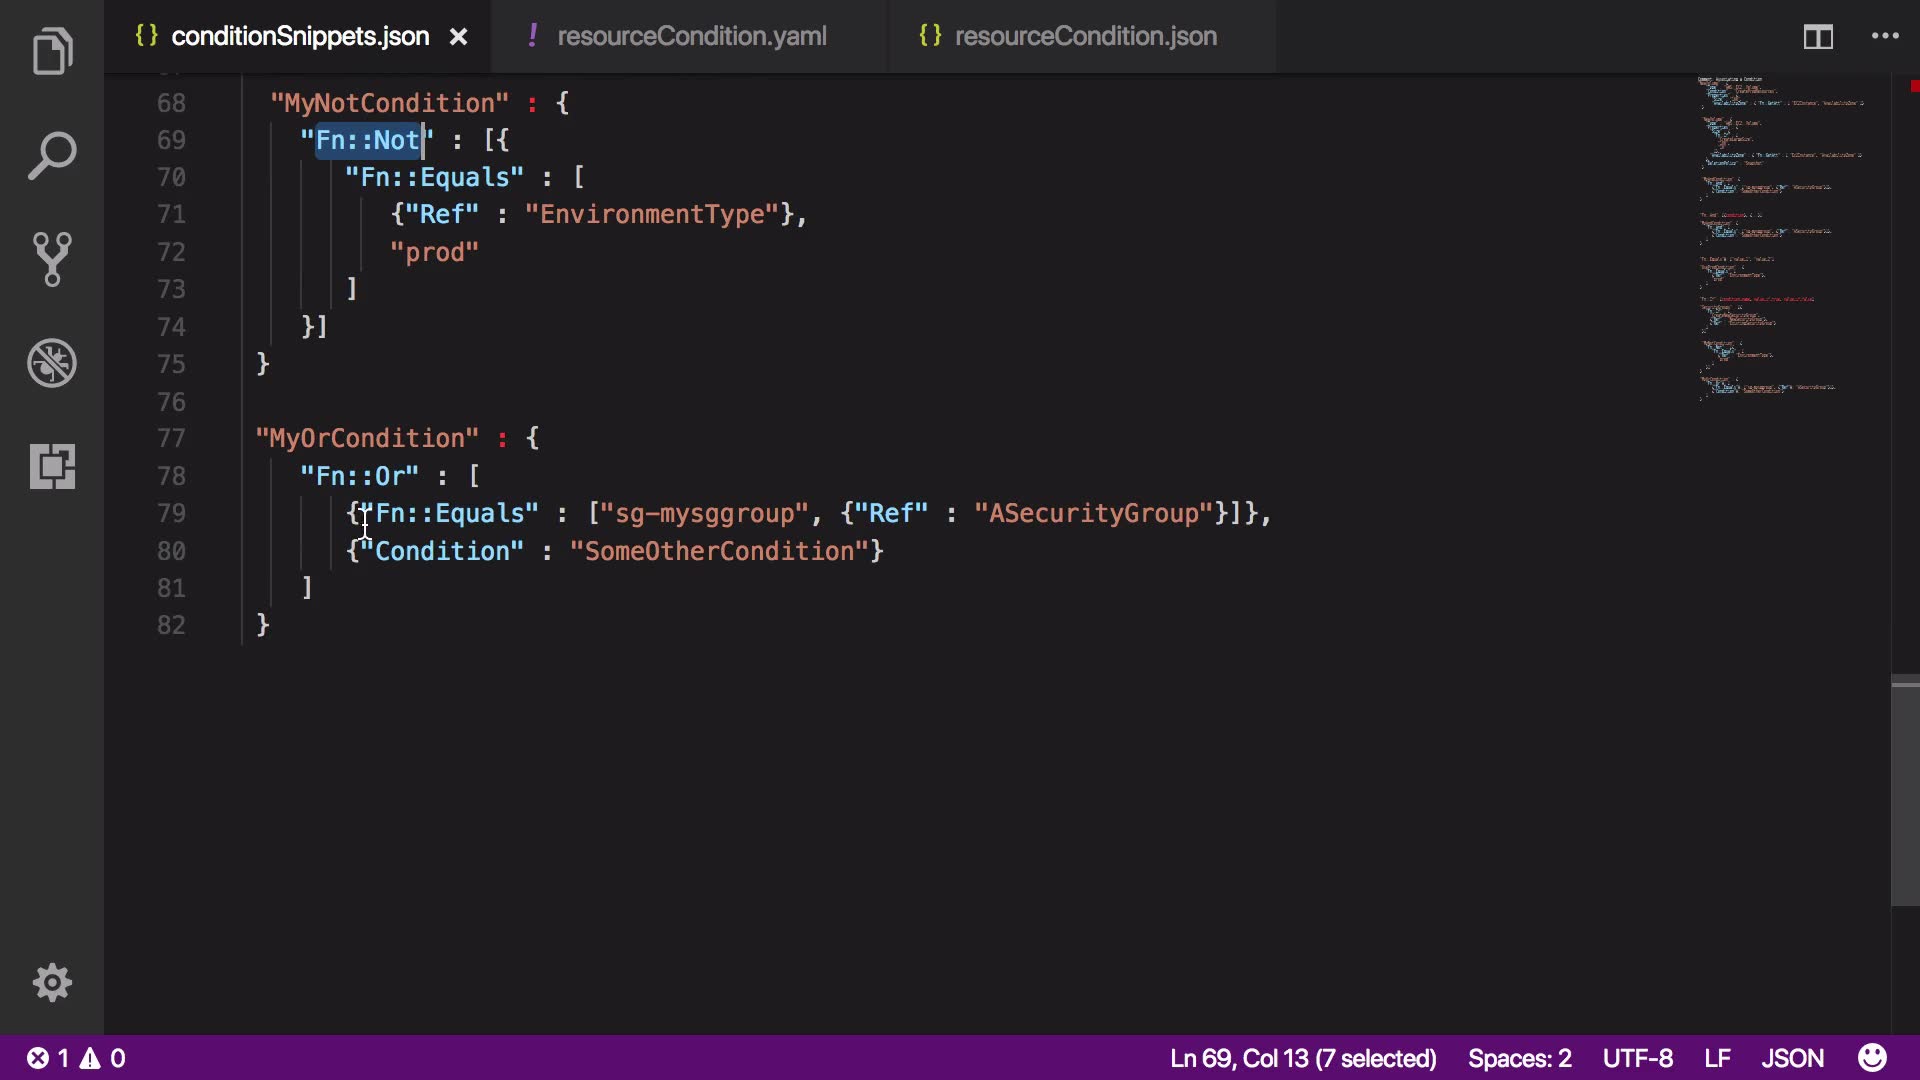This screenshot has width=1920, height=1080.
Task: Switch to resourceCondition.json tab
Action: 1085,37
